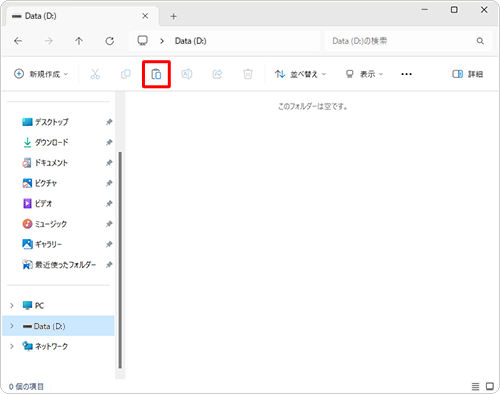Viewport: 500px width, 394px height.
Task: Click the Delete trash can icon
Action: (248, 74)
